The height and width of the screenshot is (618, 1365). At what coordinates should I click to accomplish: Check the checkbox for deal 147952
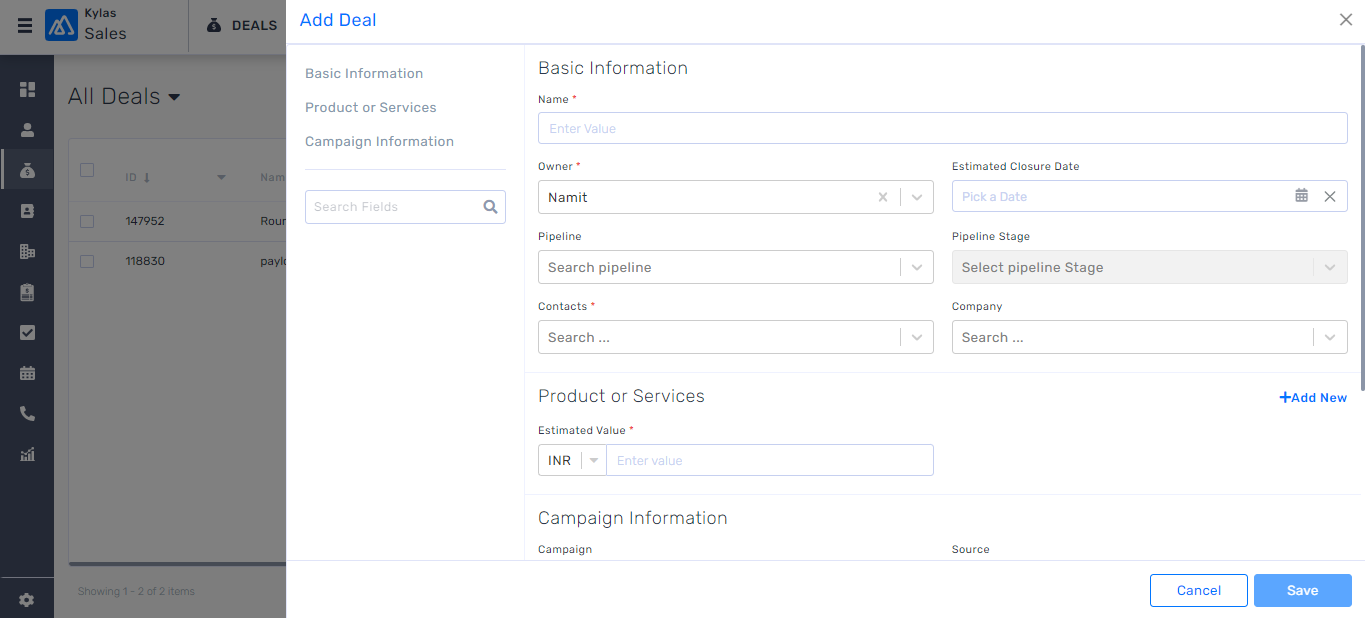(87, 221)
